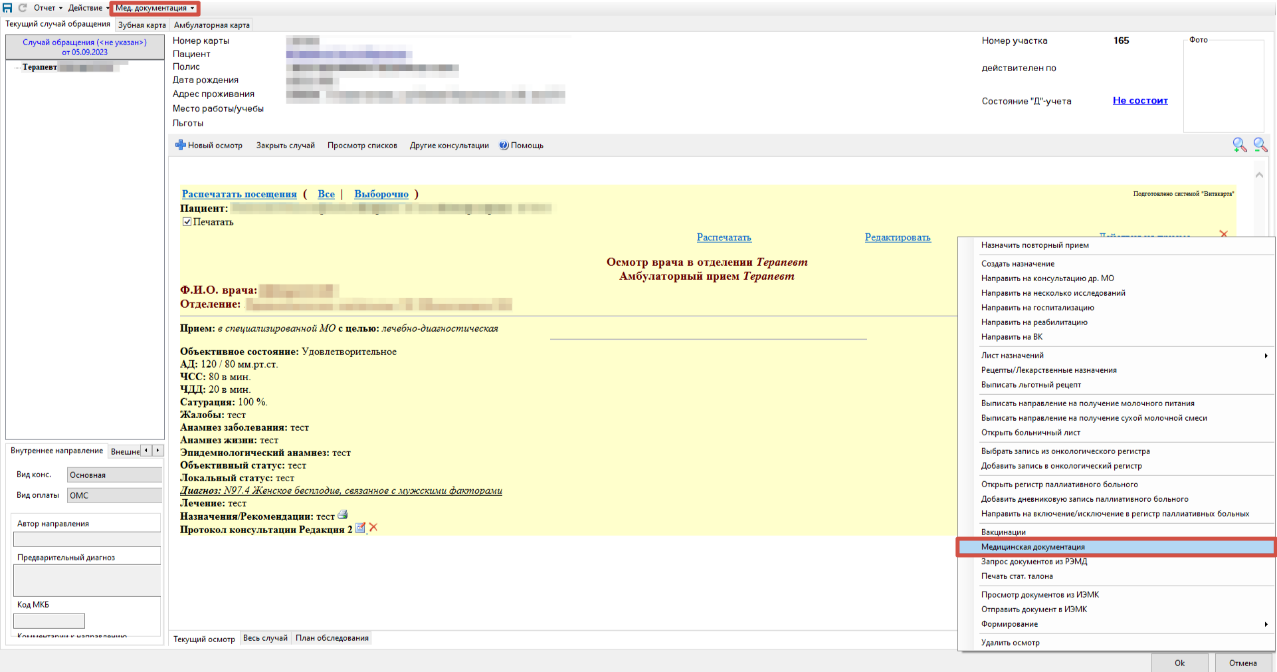Select Выписать льготный рецепт
Screen dimensions: 1277x672
click(x=1116, y=385)
